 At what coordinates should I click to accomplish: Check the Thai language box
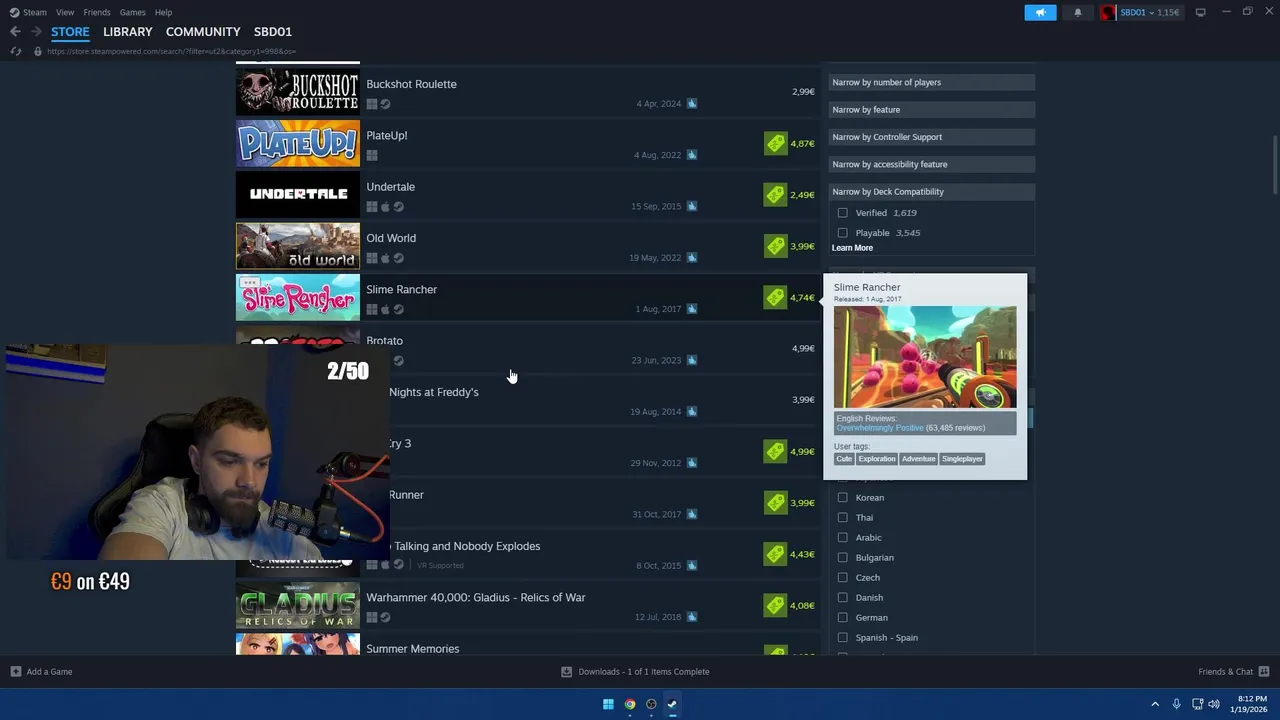pyautogui.click(x=842, y=517)
